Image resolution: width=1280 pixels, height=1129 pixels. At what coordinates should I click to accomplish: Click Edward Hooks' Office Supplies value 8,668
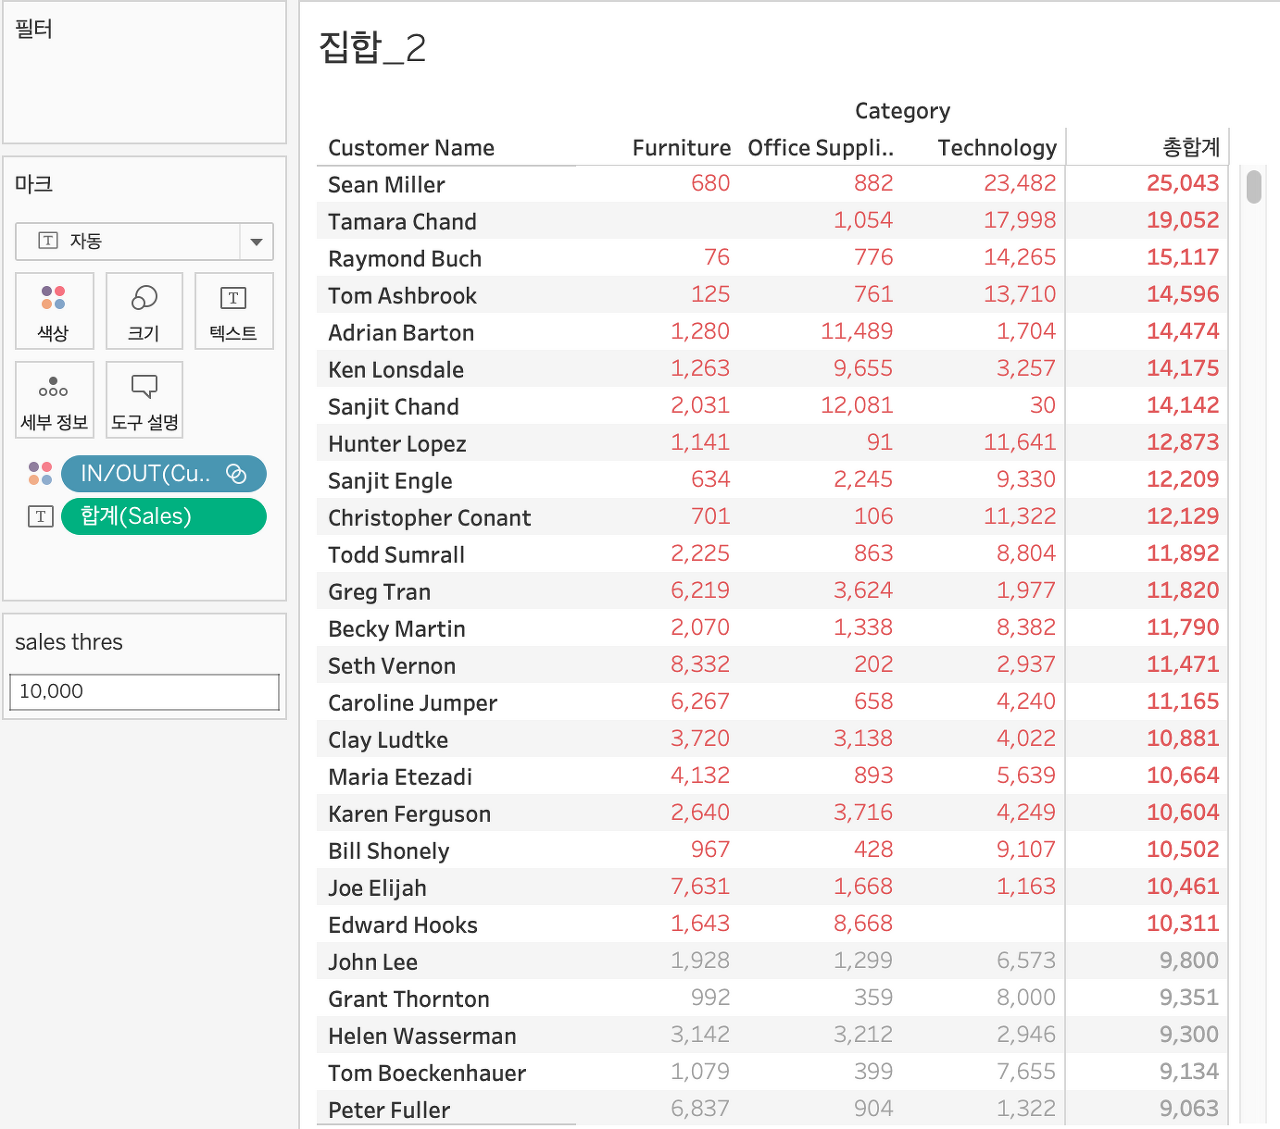863,923
